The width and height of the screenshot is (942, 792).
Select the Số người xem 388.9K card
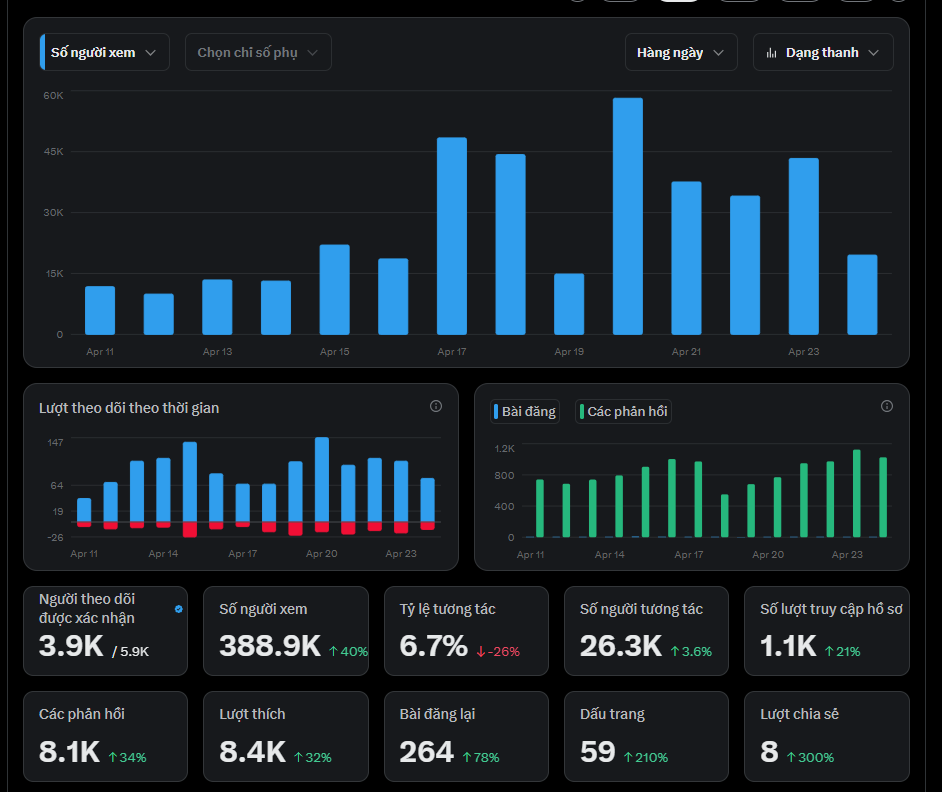285,630
